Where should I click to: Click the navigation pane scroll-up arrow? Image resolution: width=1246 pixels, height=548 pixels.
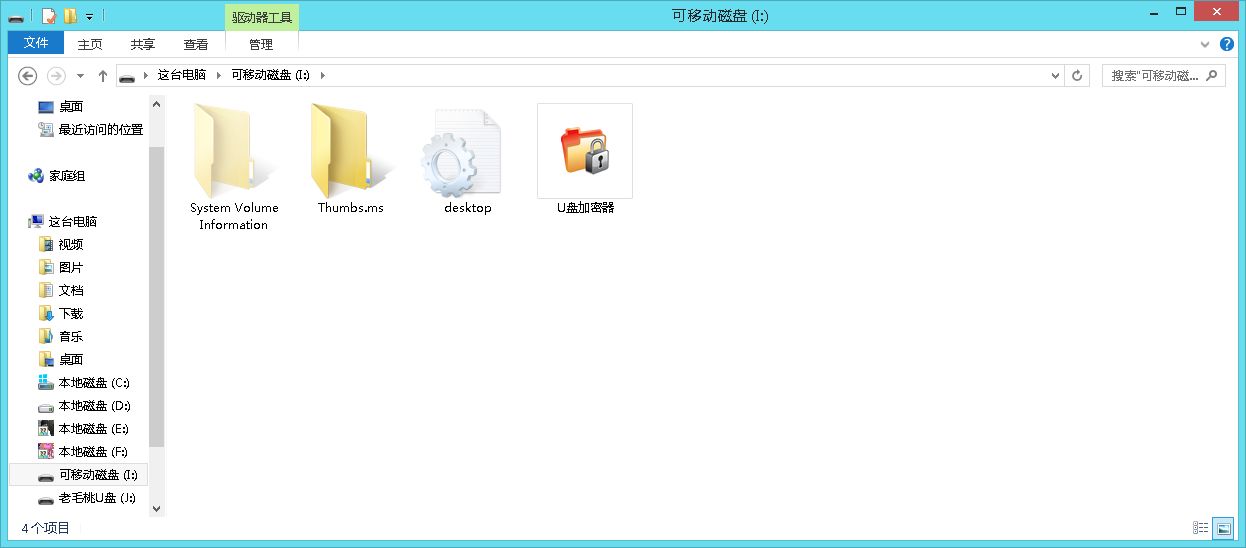click(x=156, y=103)
